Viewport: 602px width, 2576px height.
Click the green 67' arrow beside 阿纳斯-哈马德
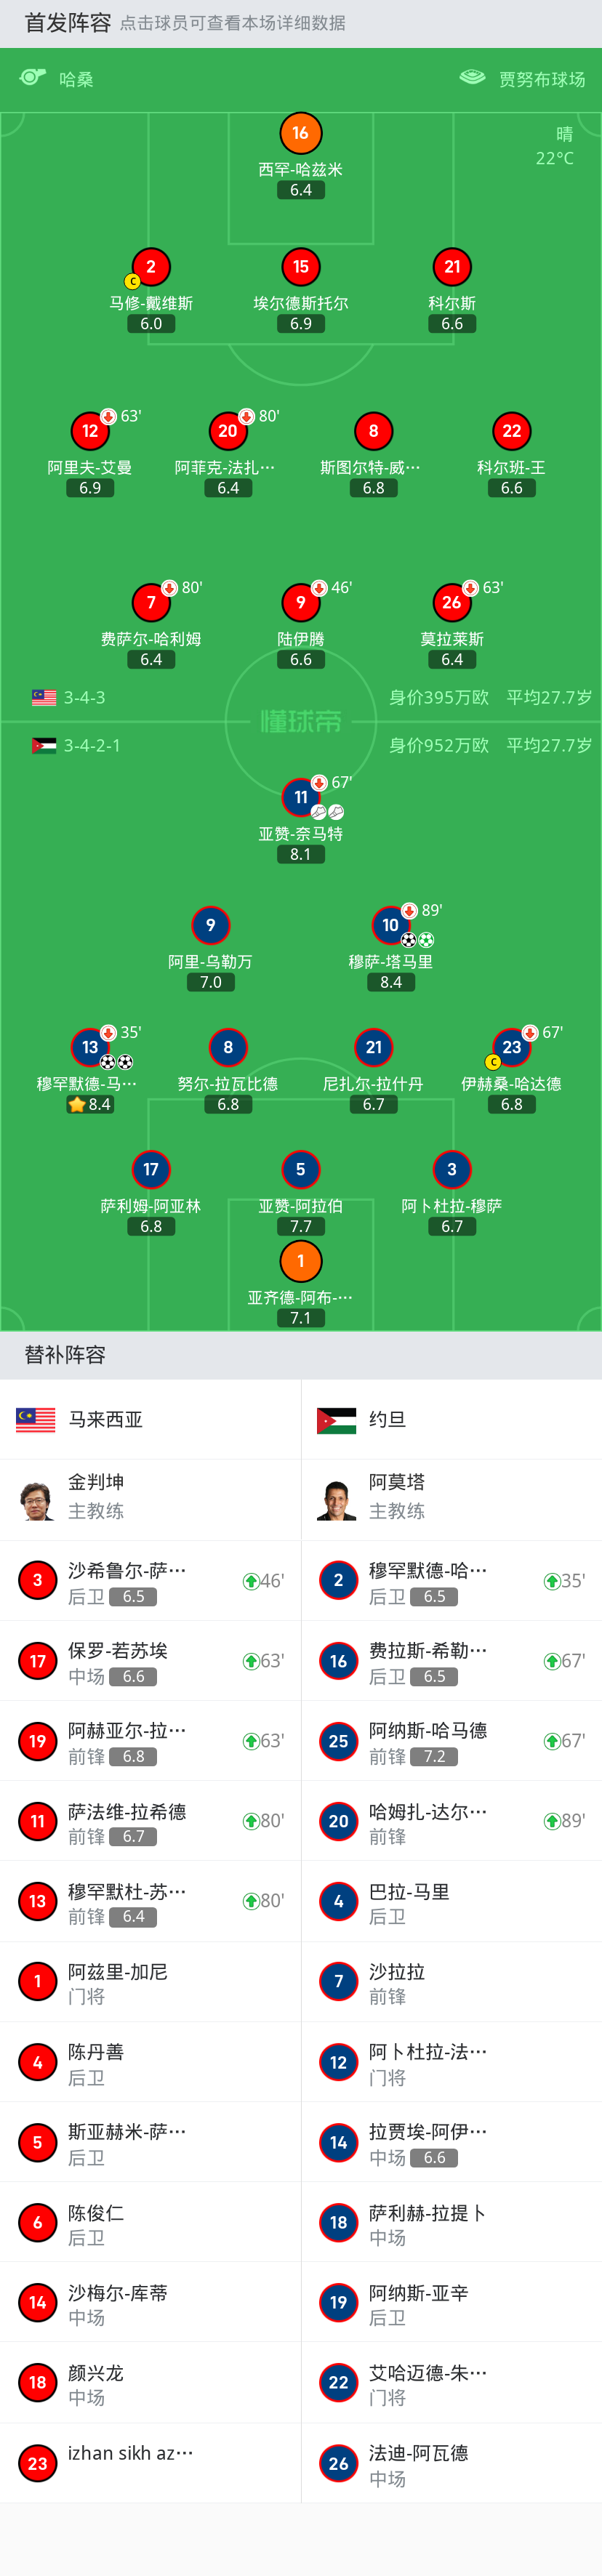coord(550,1741)
